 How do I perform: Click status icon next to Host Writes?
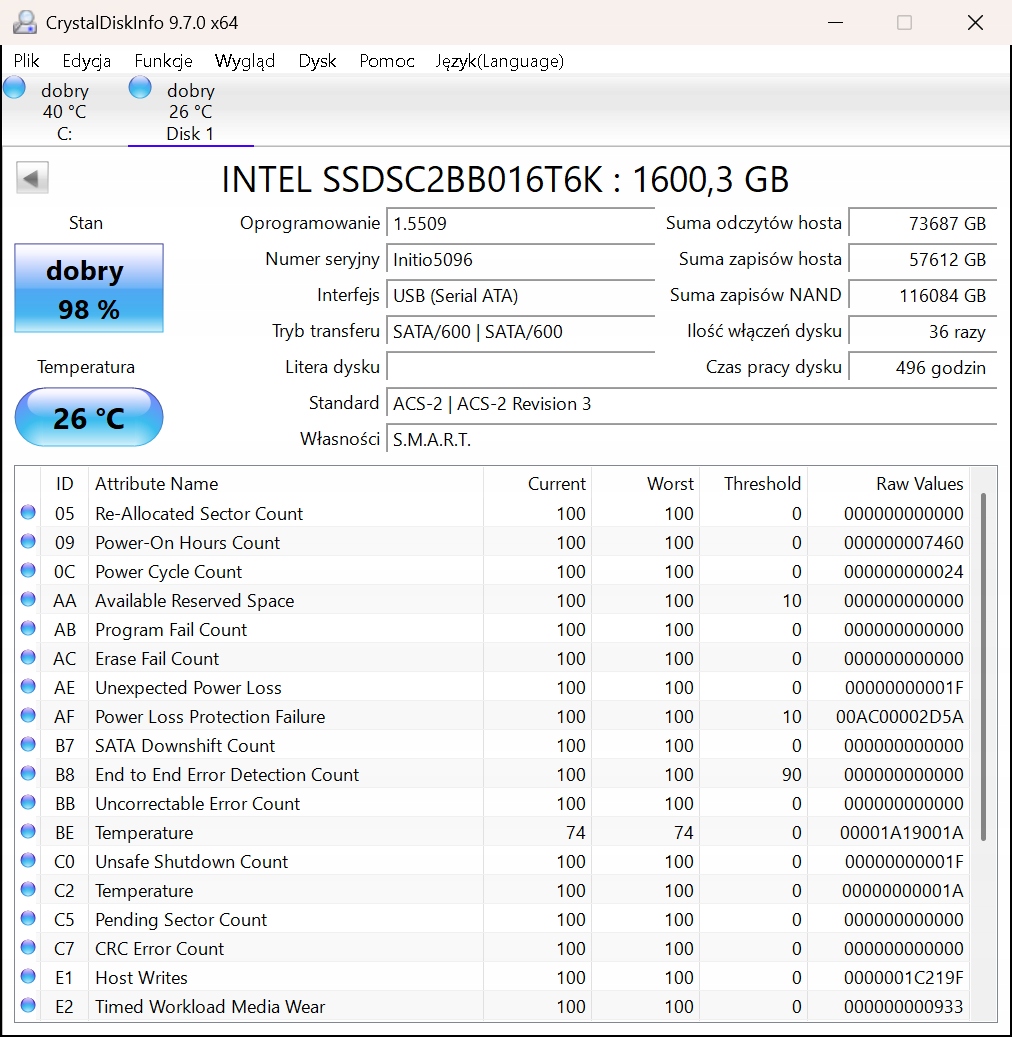[x=28, y=977]
